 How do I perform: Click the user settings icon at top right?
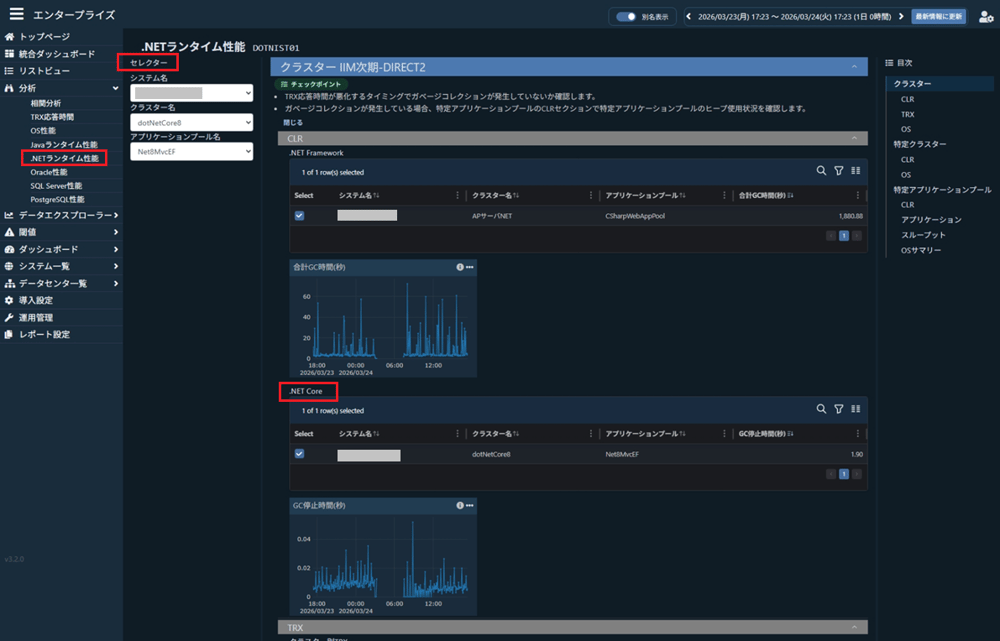985,16
